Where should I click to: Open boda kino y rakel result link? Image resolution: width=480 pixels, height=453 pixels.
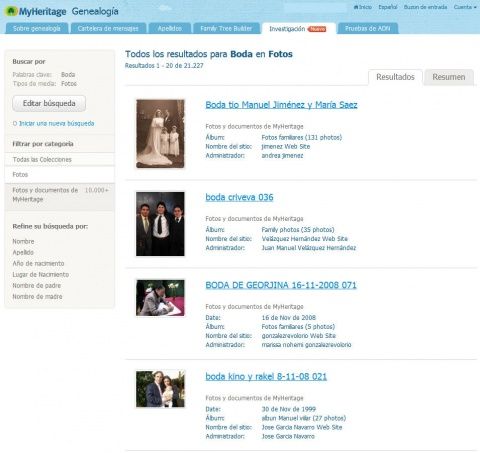[x=266, y=377]
